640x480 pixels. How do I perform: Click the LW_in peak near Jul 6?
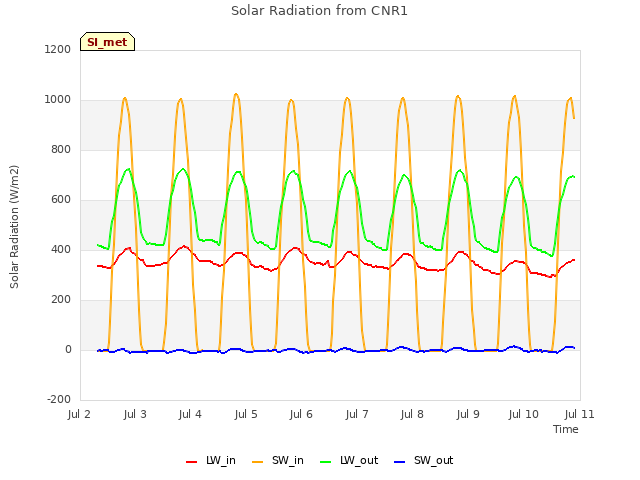click(295, 248)
